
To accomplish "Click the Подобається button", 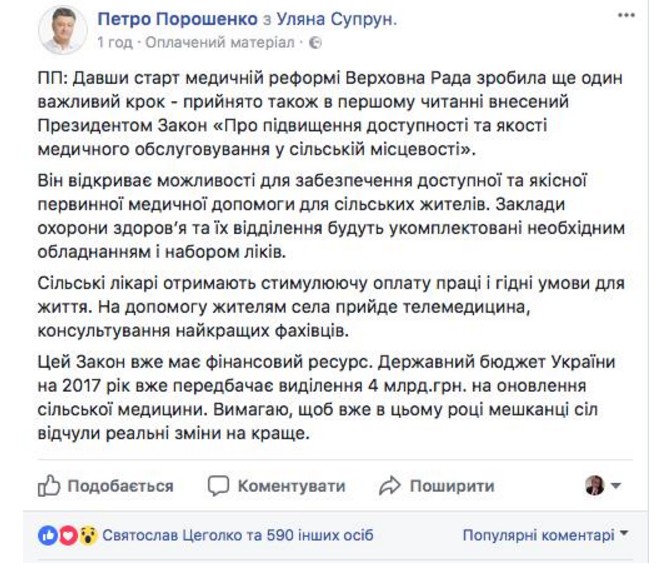I will [105, 486].
